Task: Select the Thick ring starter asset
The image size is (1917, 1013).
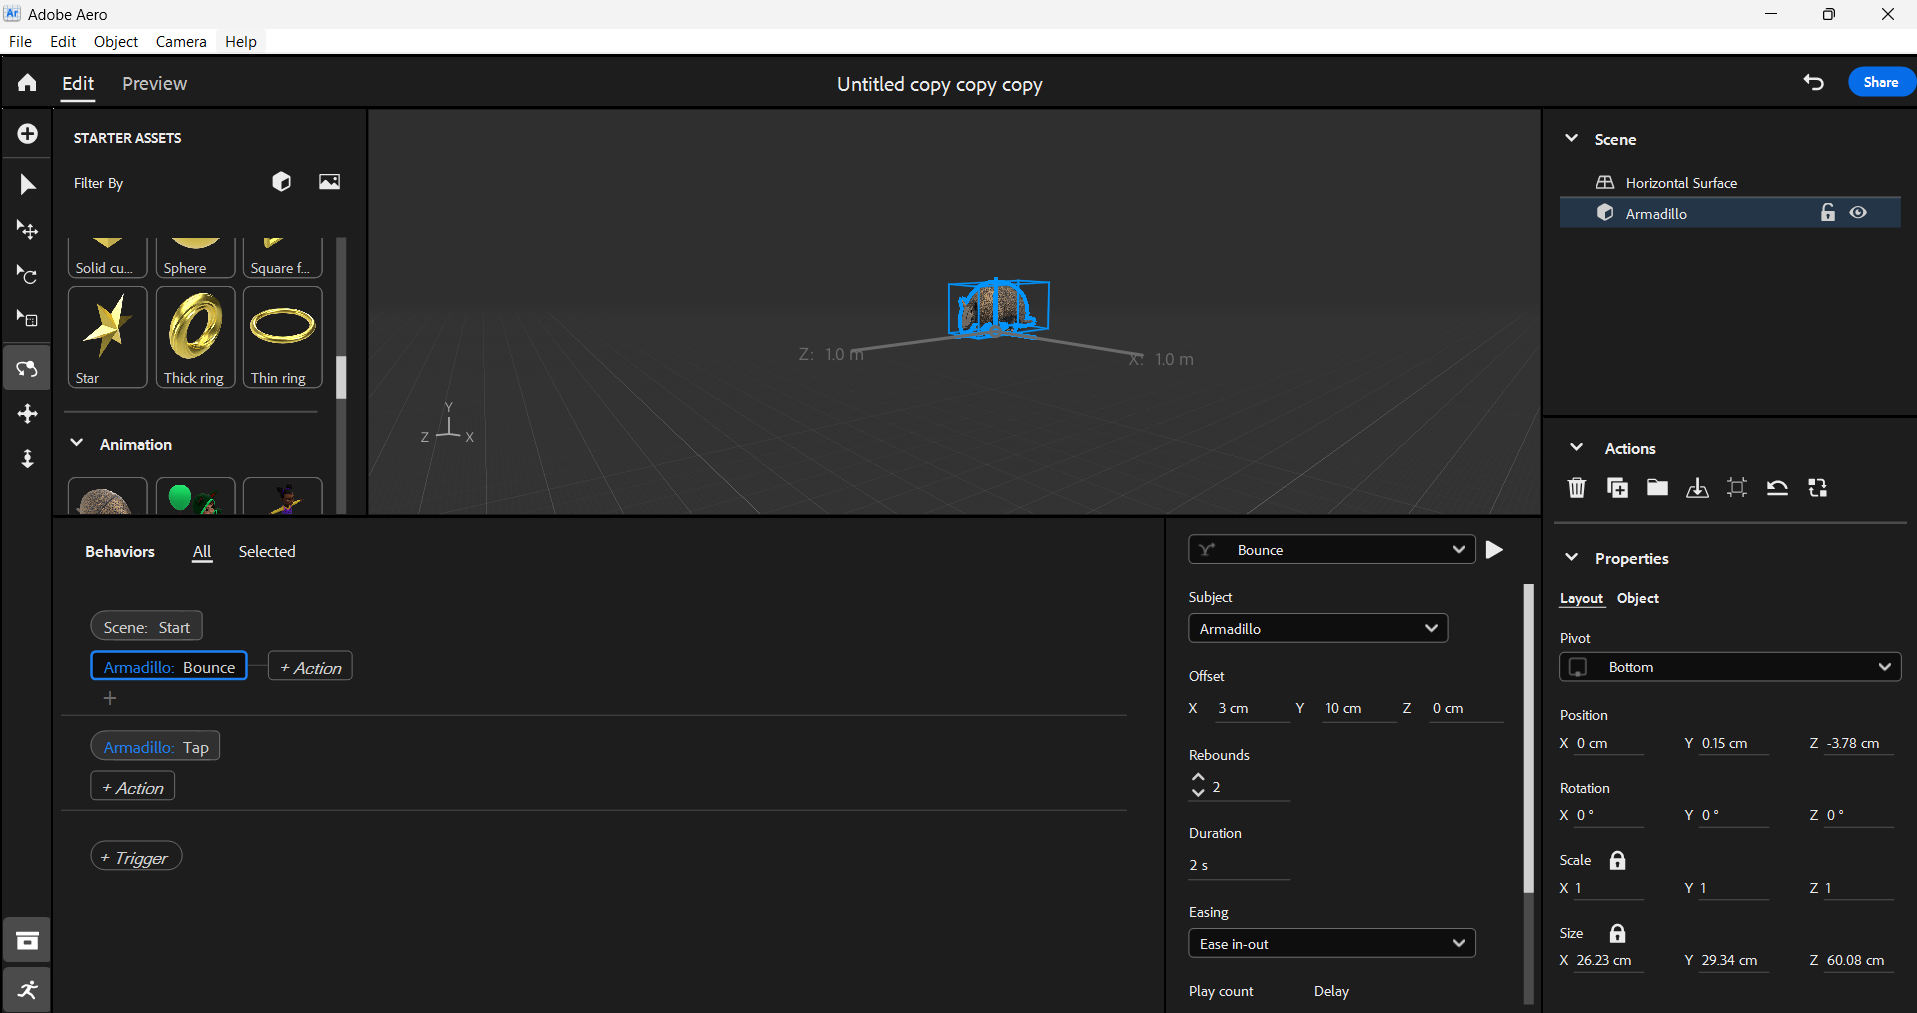Action: coord(194,337)
